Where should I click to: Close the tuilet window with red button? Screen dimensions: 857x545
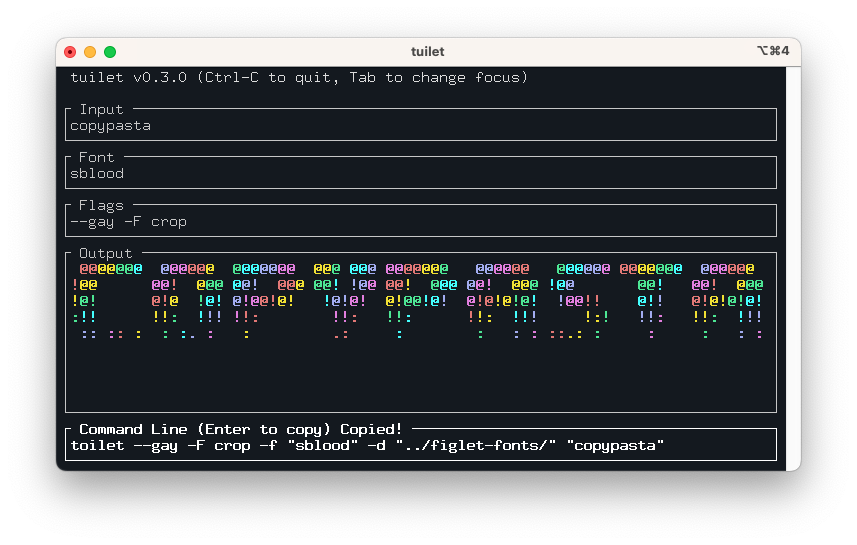(70, 52)
